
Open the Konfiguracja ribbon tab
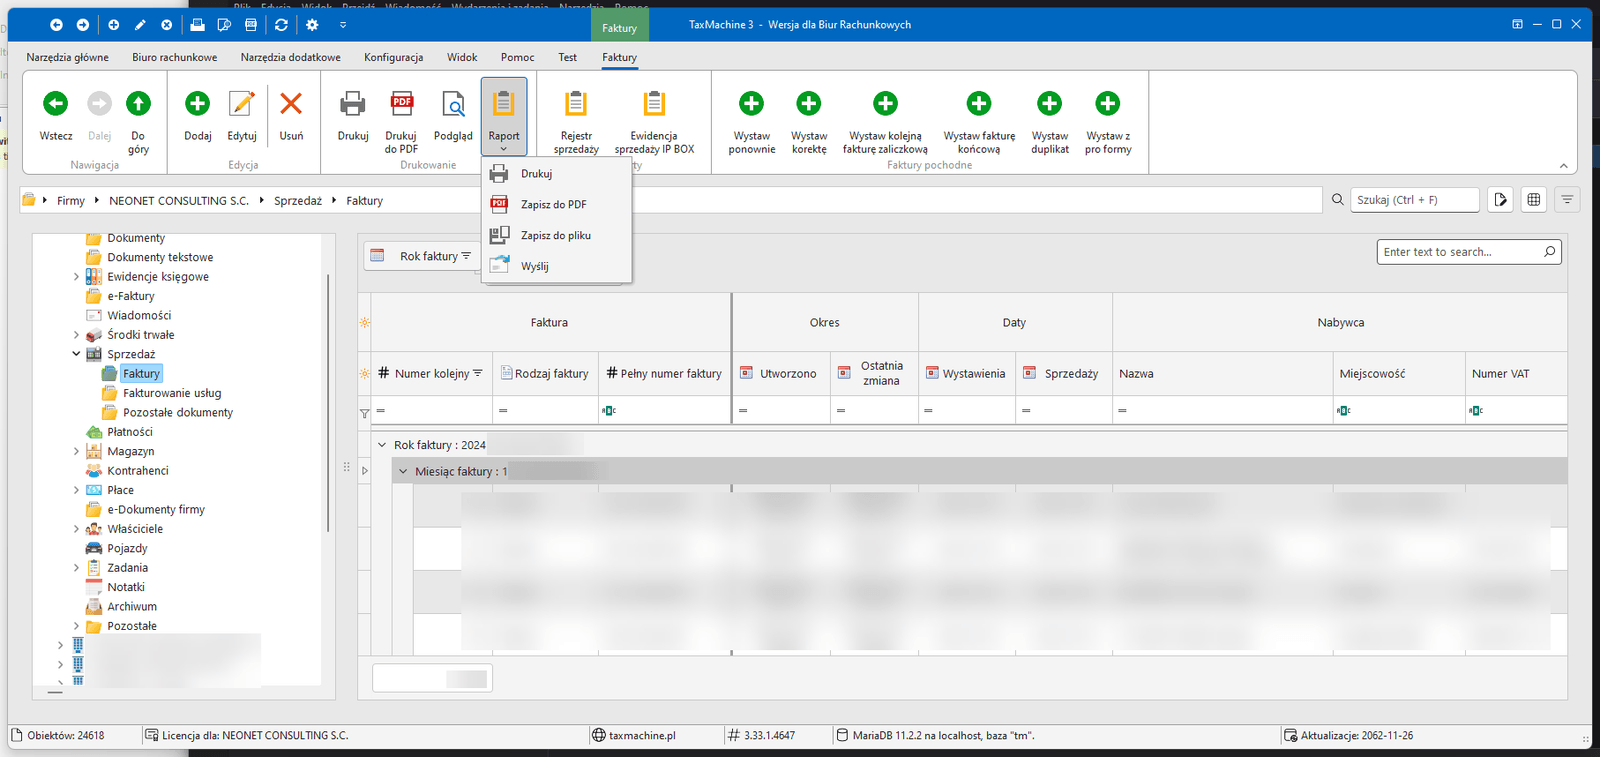(x=393, y=58)
